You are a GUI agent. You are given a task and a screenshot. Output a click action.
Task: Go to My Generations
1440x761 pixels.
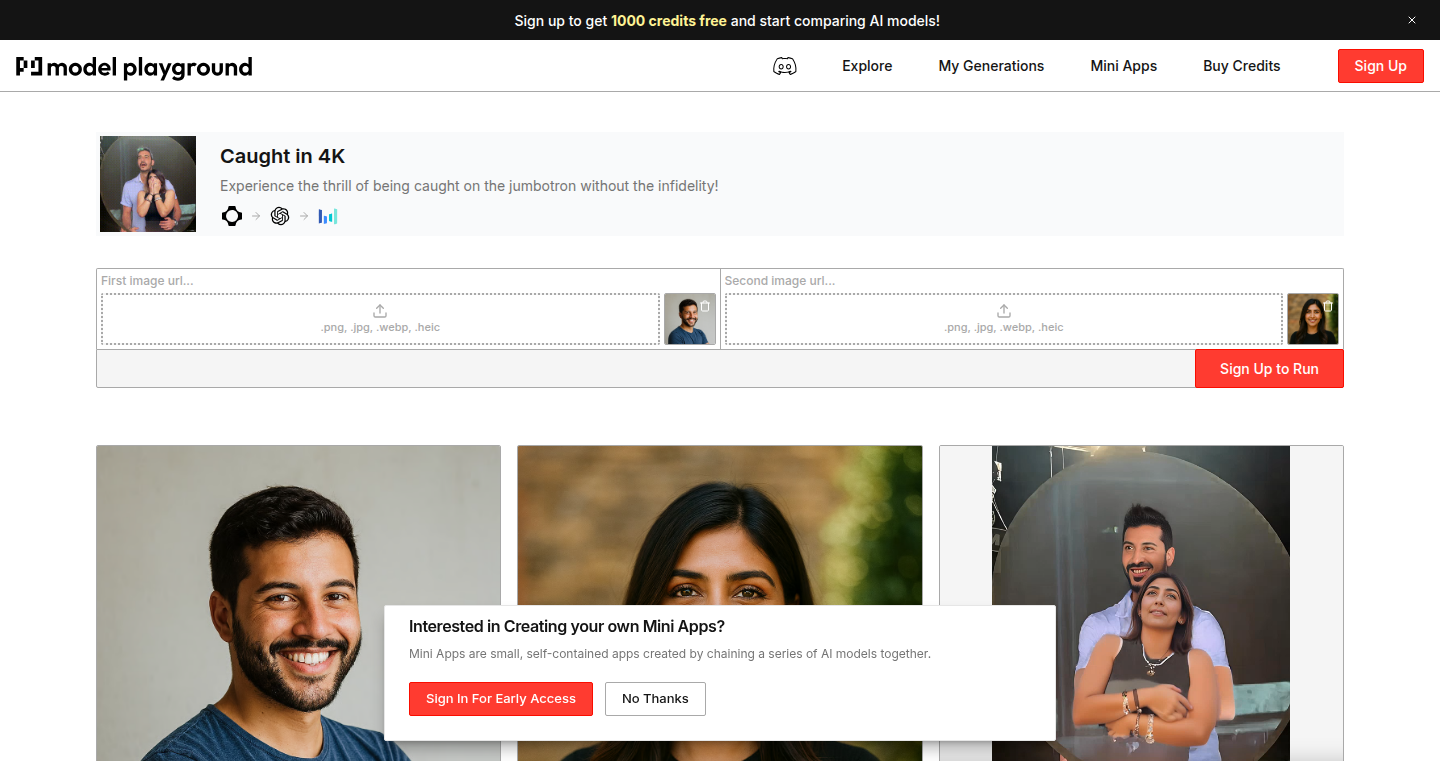pos(991,66)
